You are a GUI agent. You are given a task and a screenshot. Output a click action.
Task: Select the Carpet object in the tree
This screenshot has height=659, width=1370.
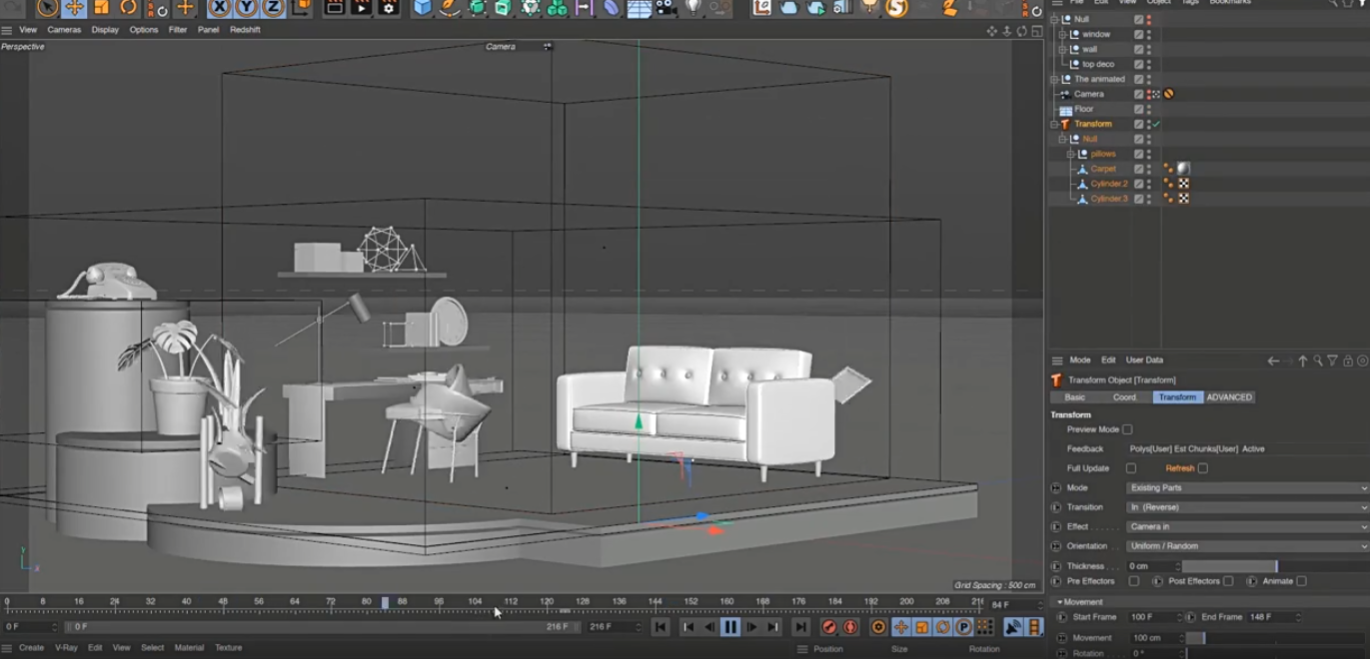coord(1104,169)
